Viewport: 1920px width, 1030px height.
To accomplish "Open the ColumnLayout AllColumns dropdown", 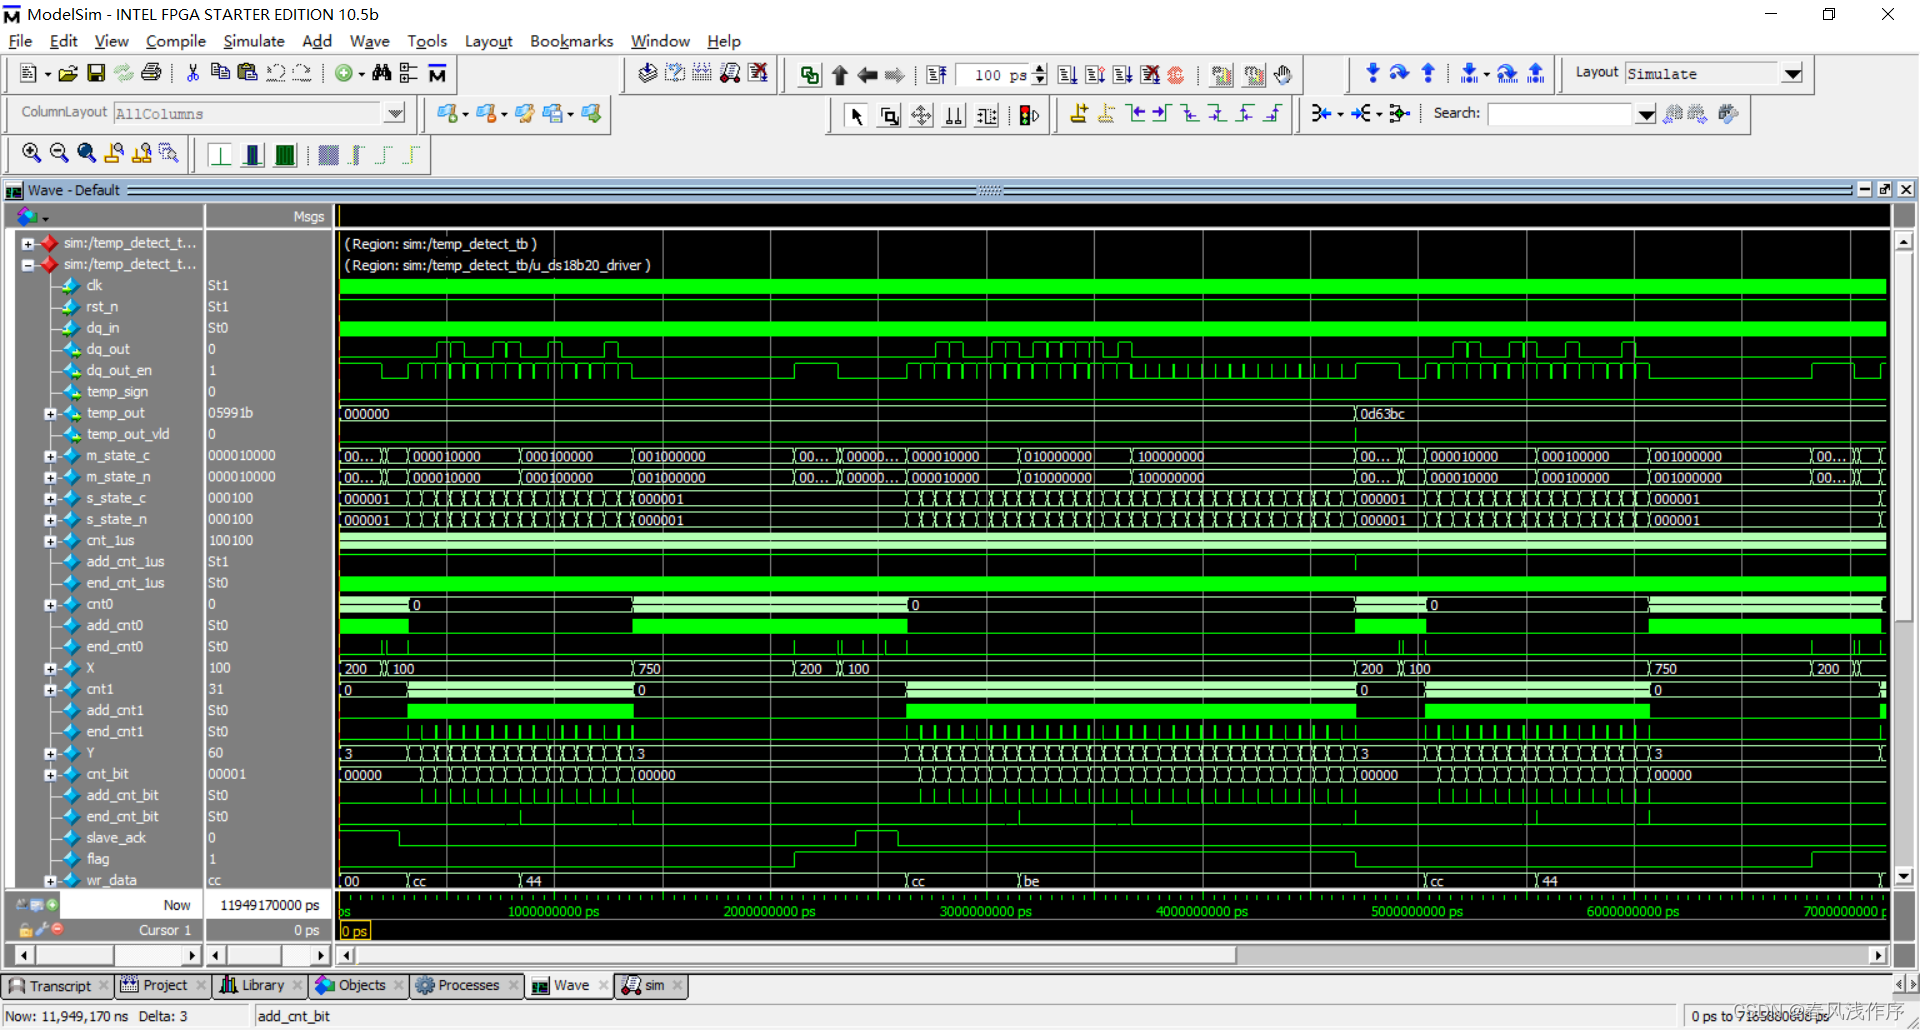I will (x=395, y=113).
